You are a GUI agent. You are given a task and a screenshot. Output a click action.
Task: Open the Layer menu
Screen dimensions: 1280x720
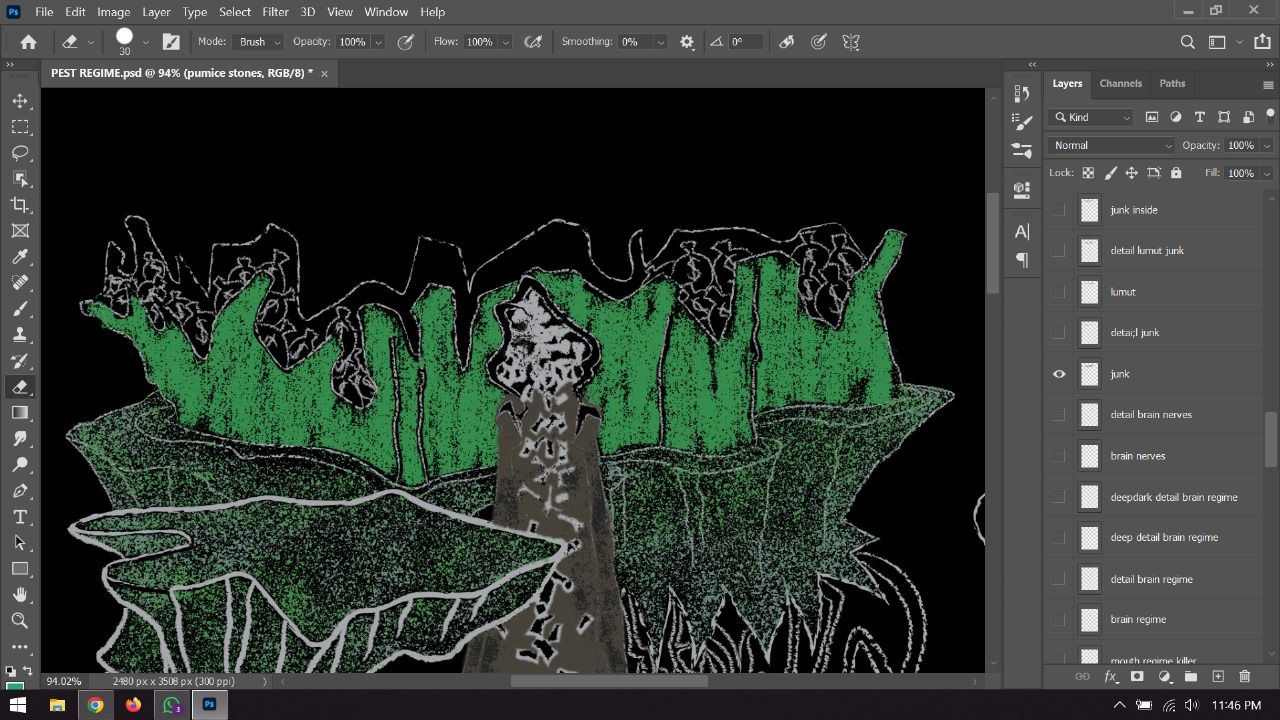(156, 12)
